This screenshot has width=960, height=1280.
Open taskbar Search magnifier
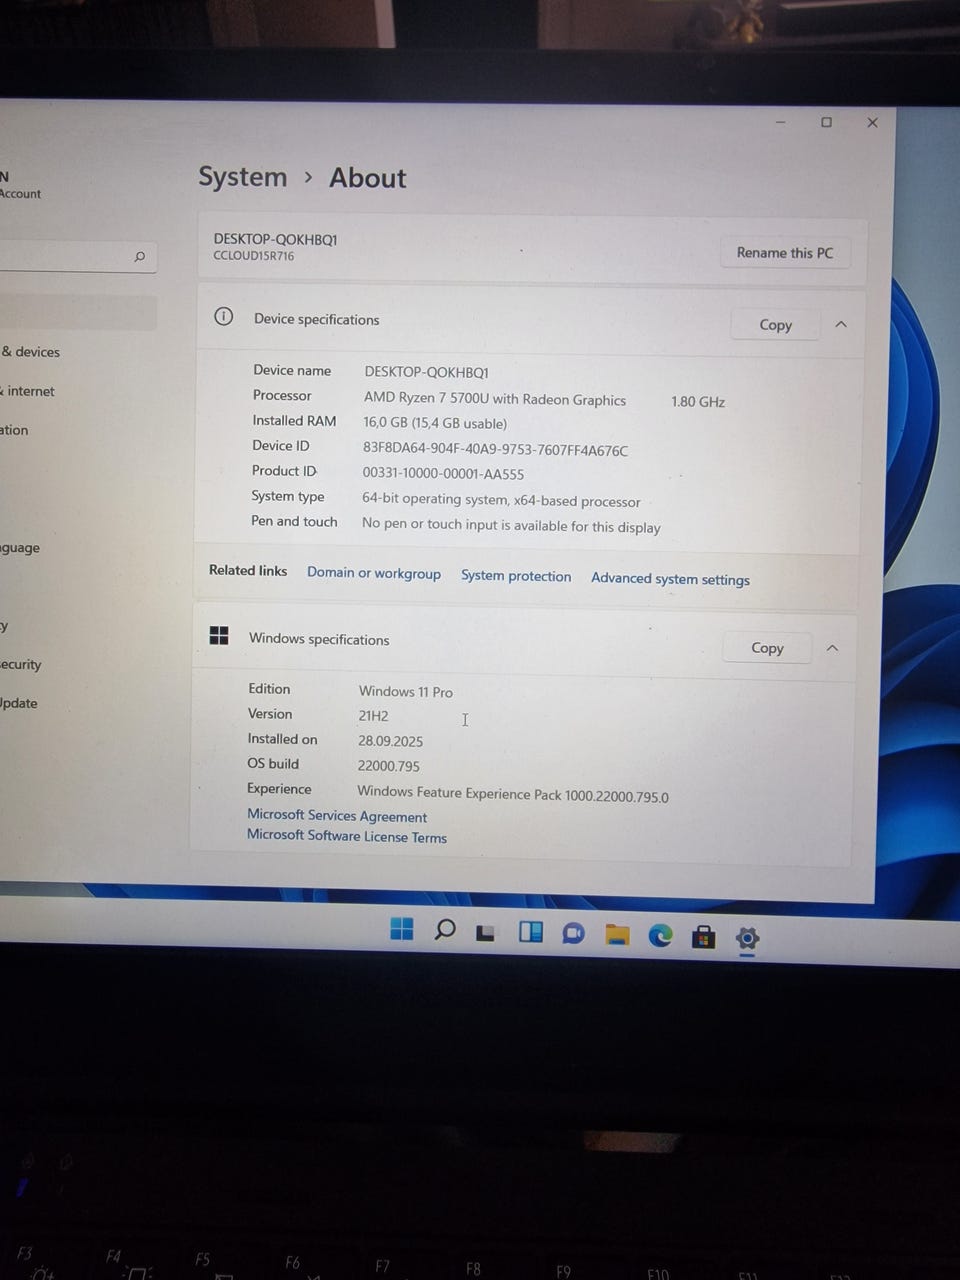(x=445, y=930)
